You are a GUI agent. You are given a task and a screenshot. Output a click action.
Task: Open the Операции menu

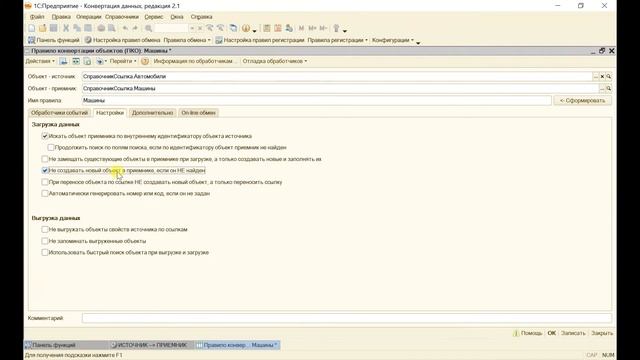89,17
